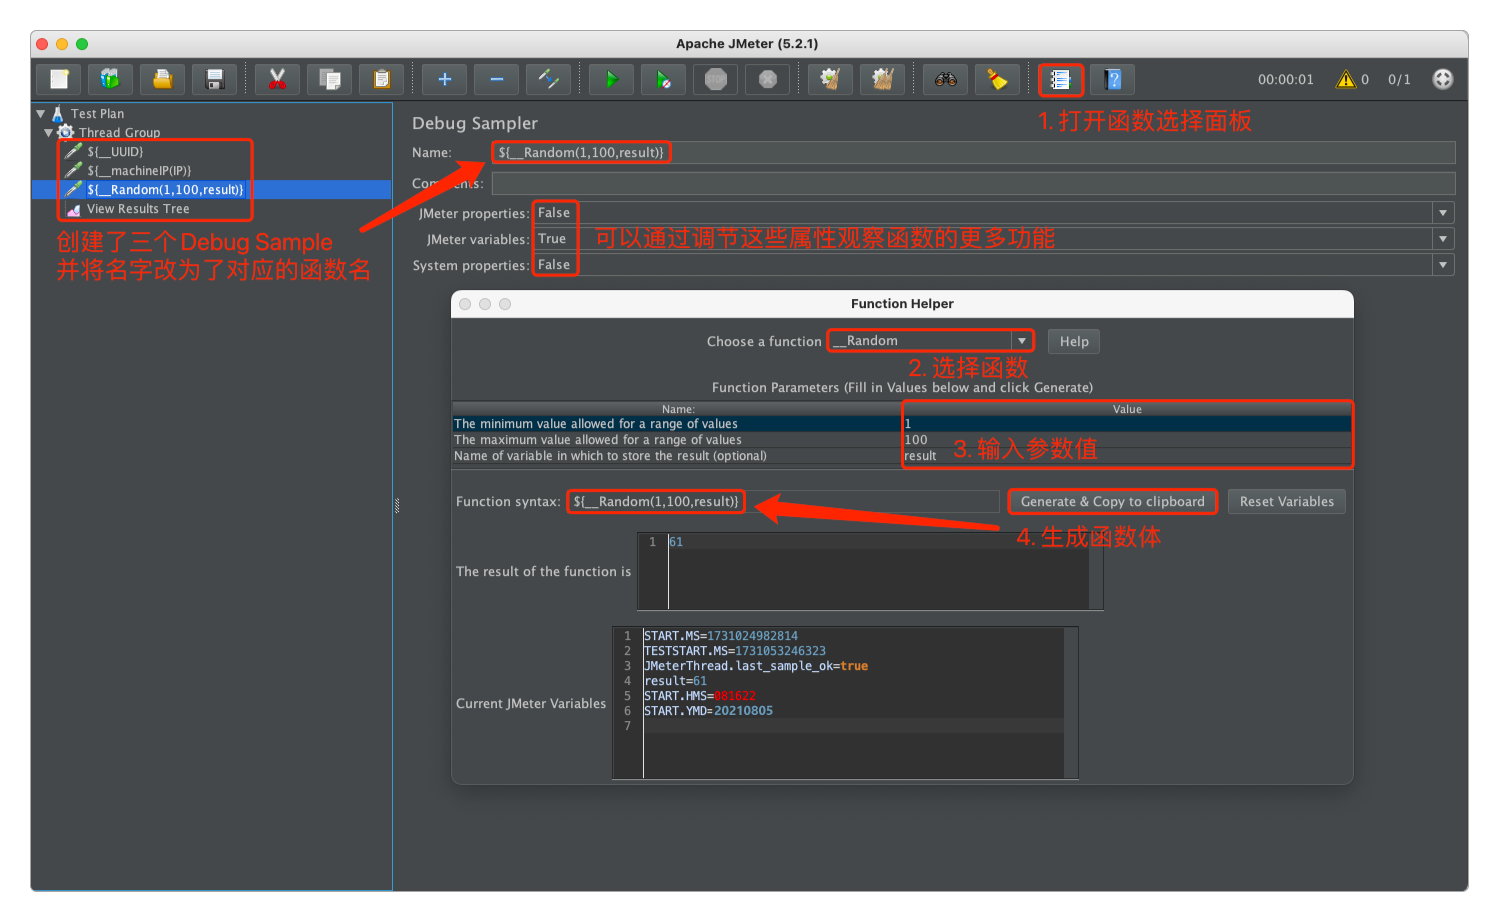Click the Help button in Function Helper
This screenshot has height=922, width=1499.
click(x=1074, y=342)
